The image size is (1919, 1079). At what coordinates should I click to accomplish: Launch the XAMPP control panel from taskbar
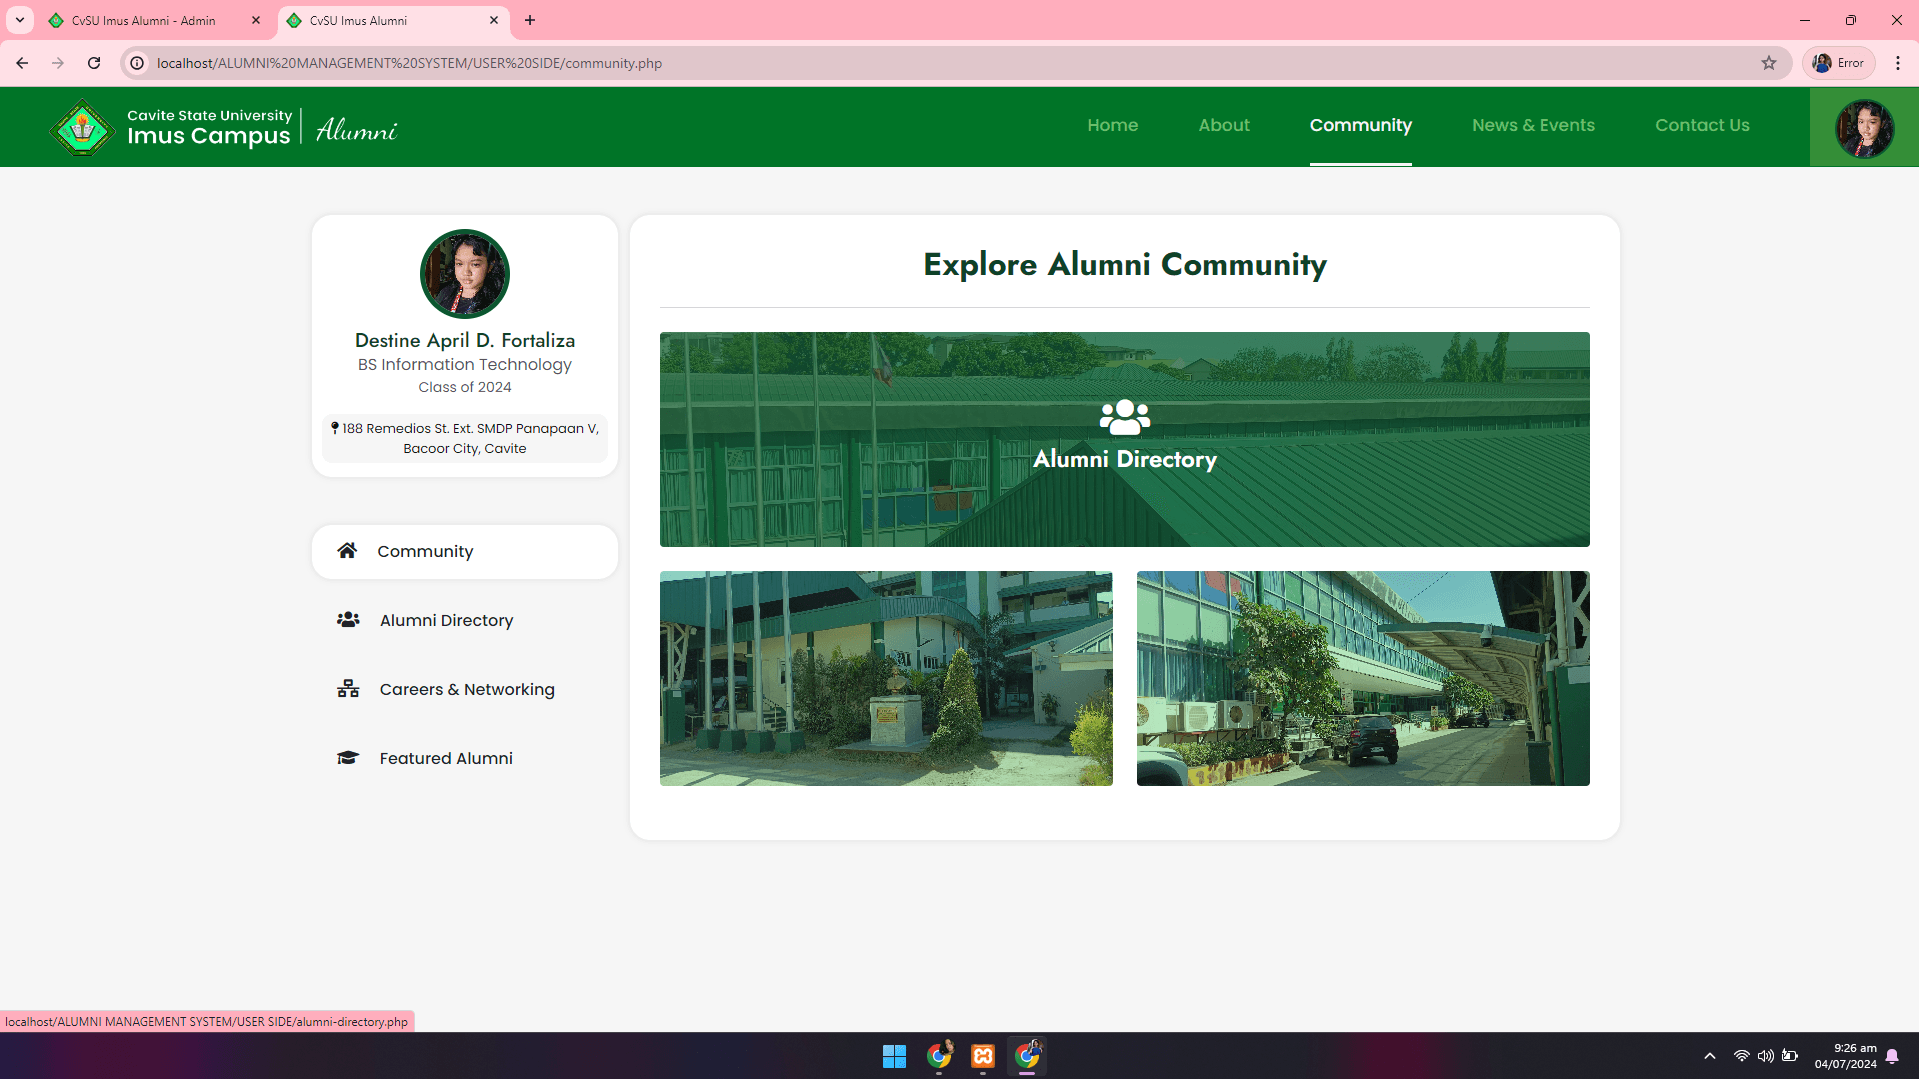[x=982, y=1055]
